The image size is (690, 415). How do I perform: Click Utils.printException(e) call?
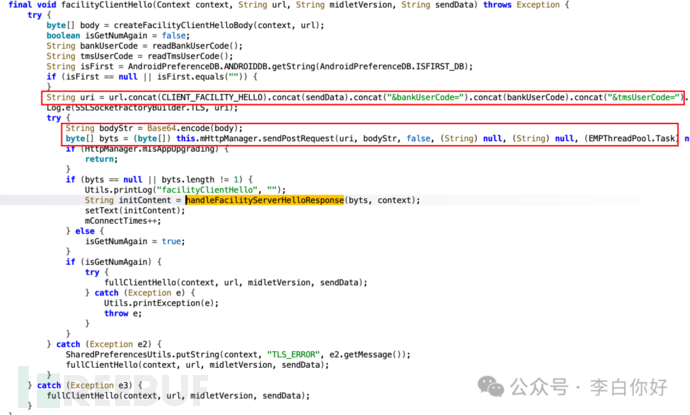[x=159, y=303]
